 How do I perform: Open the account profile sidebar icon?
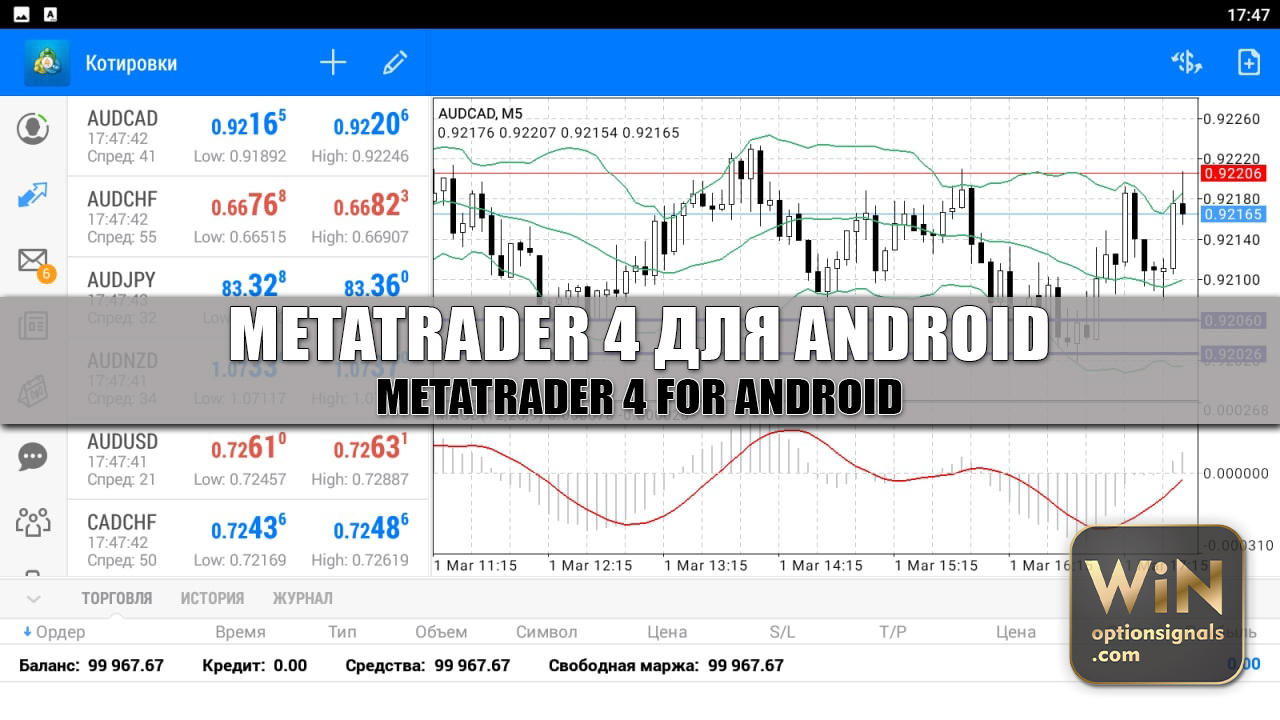33,129
